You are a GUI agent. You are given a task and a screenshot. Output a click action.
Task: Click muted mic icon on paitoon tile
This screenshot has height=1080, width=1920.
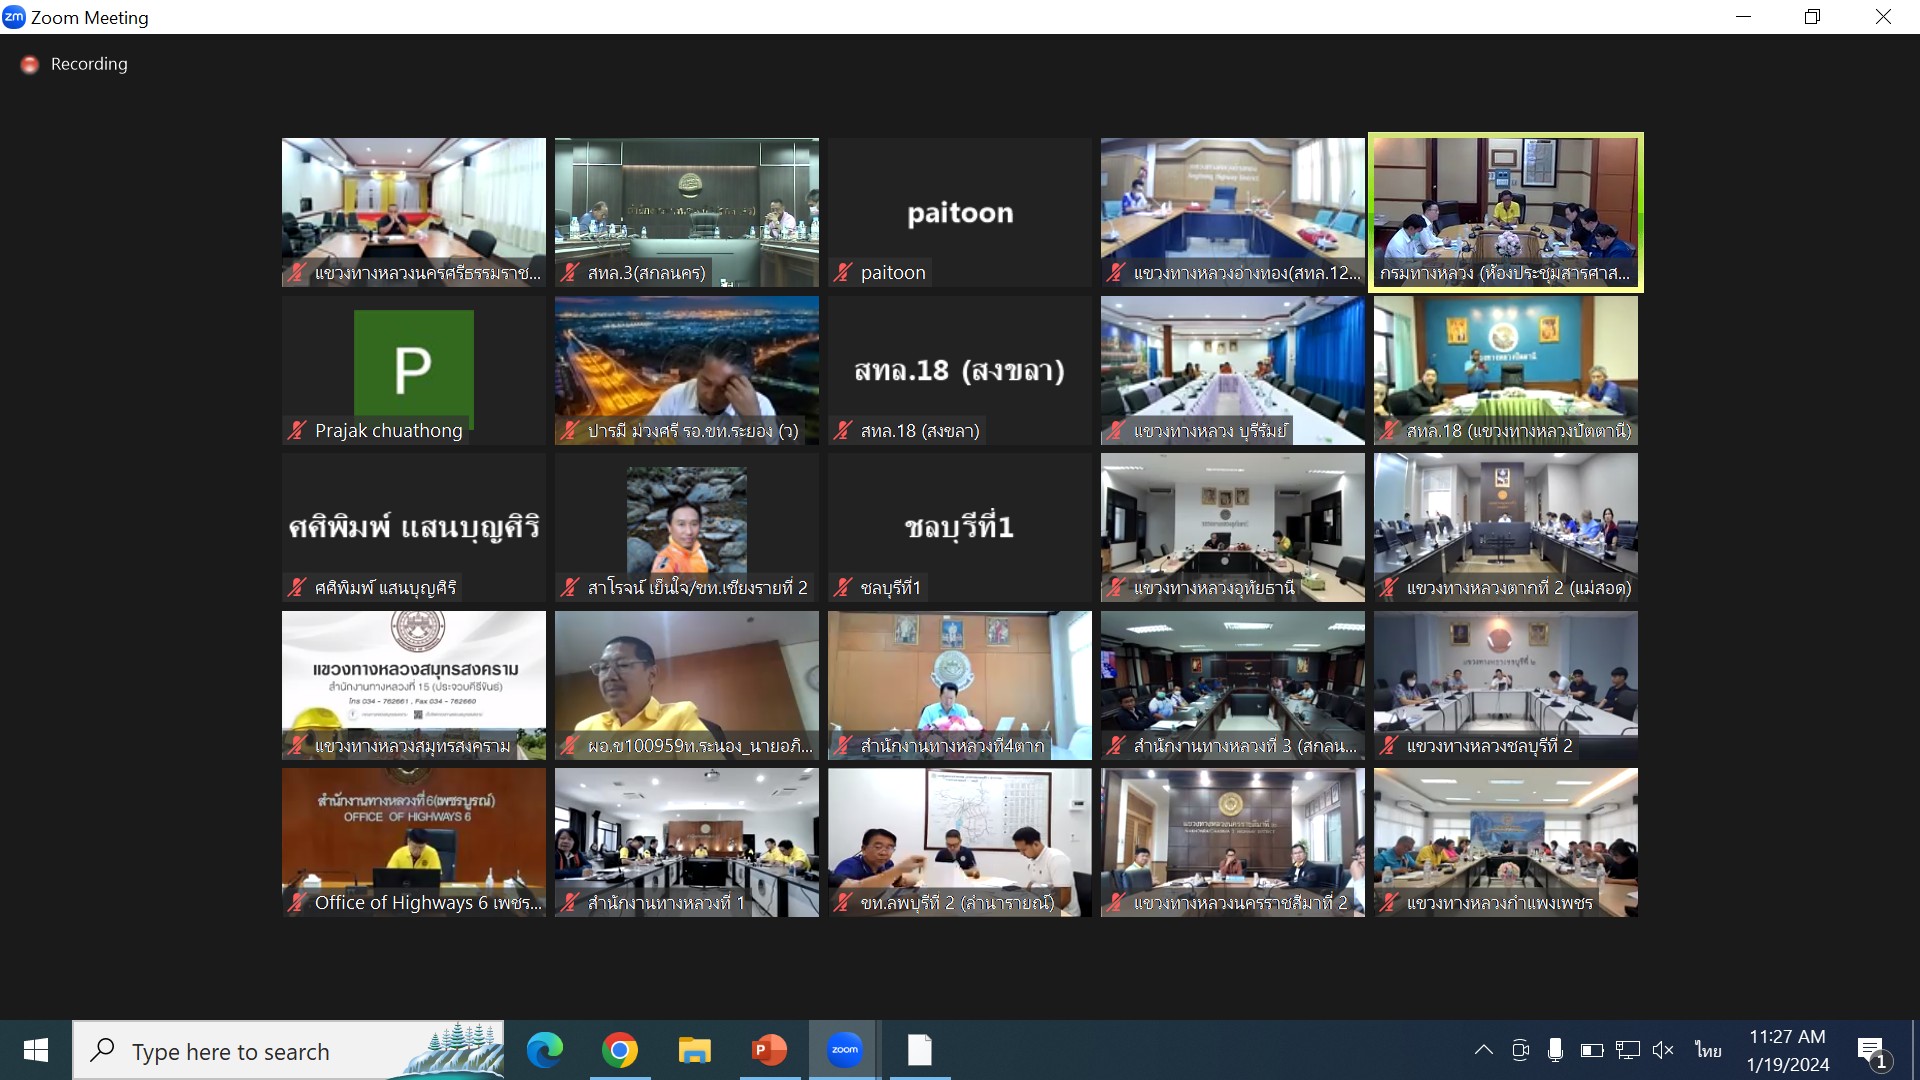(x=843, y=272)
